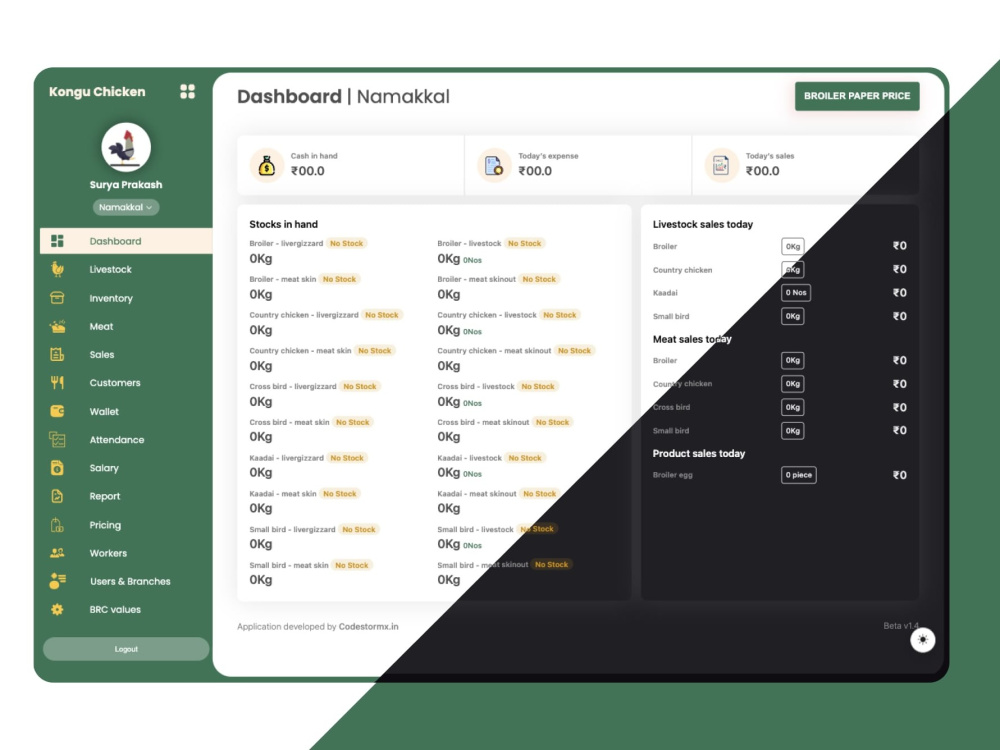Click the Beta v1.4 version label
Viewport: 1000px width, 750px height.
(901, 626)
